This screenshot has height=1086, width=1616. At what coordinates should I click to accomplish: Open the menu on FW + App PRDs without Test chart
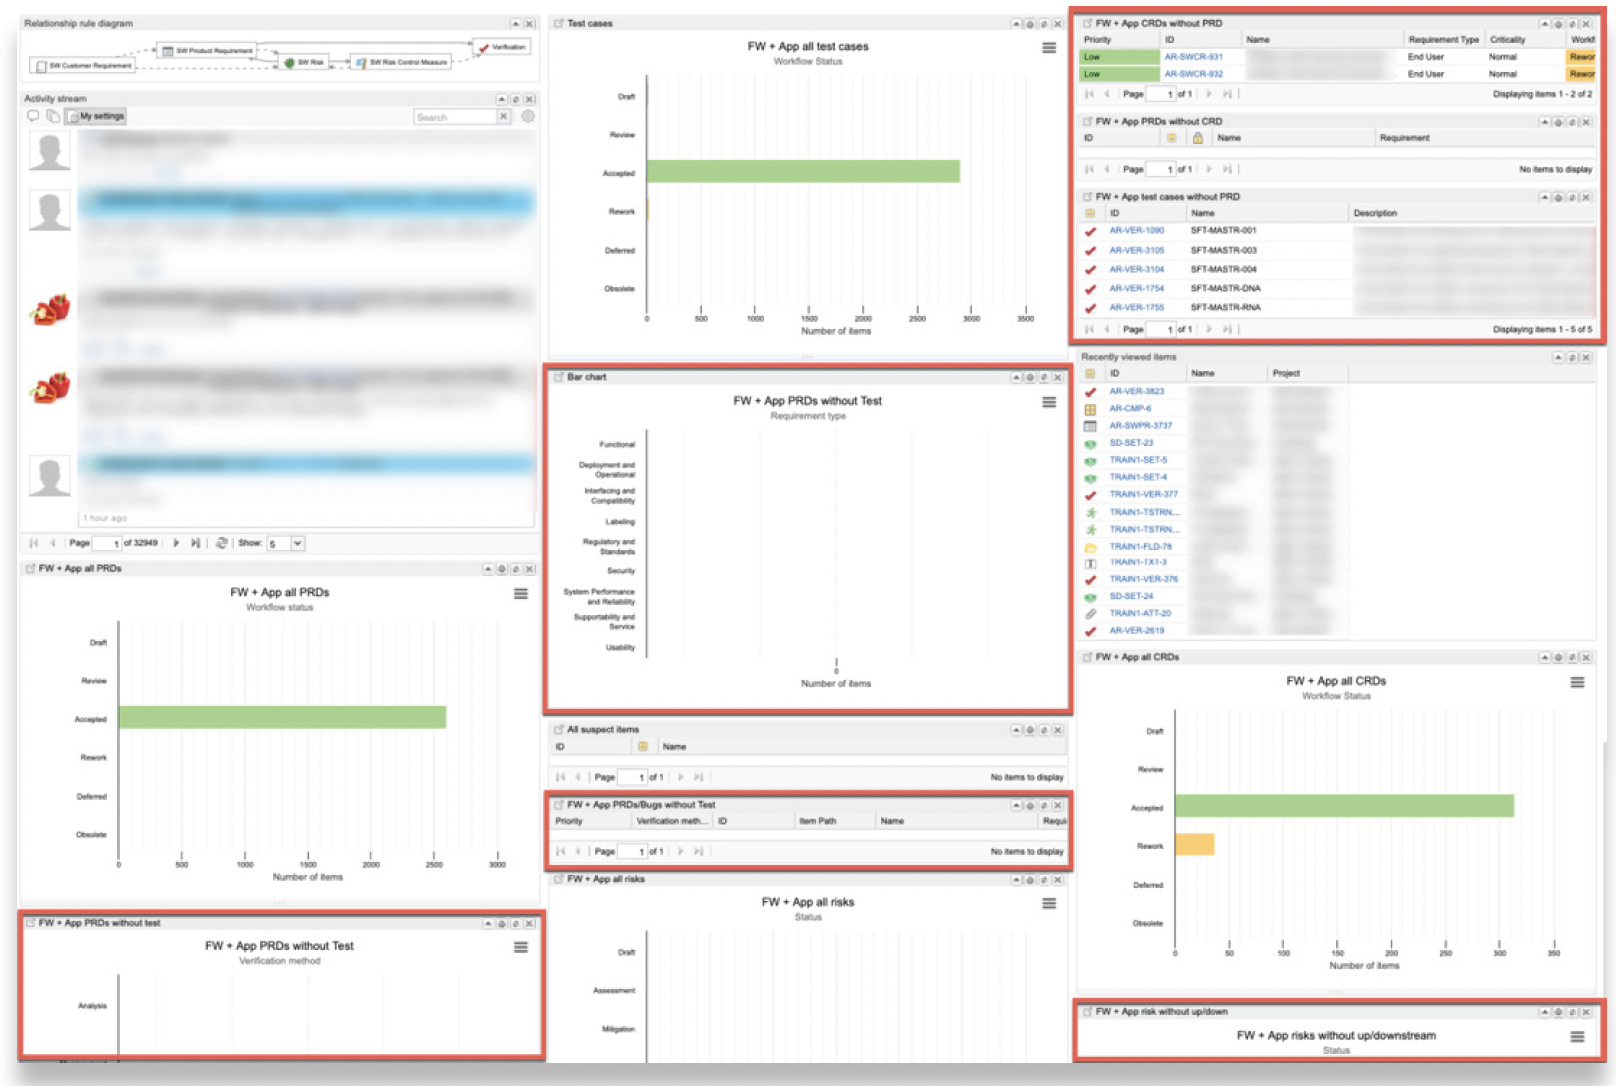1048,401
